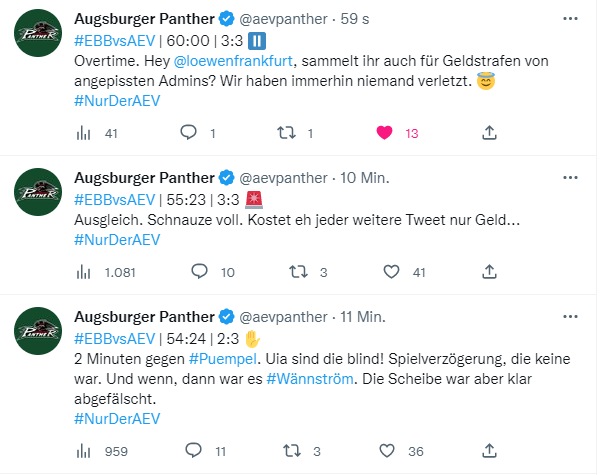View analytics of tweet with 1.081 views
Viewport: 606px width, 475px height.
[x=83, y=272]
